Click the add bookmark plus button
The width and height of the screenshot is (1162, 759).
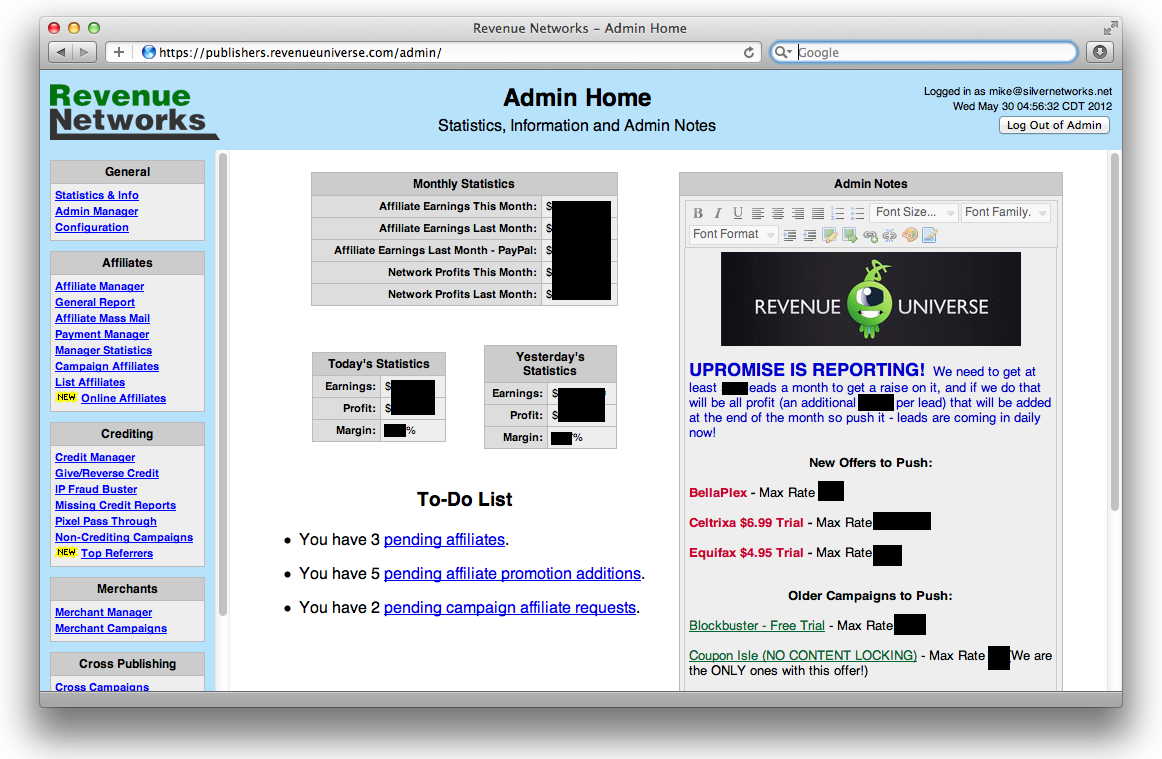tap(119, 52)
